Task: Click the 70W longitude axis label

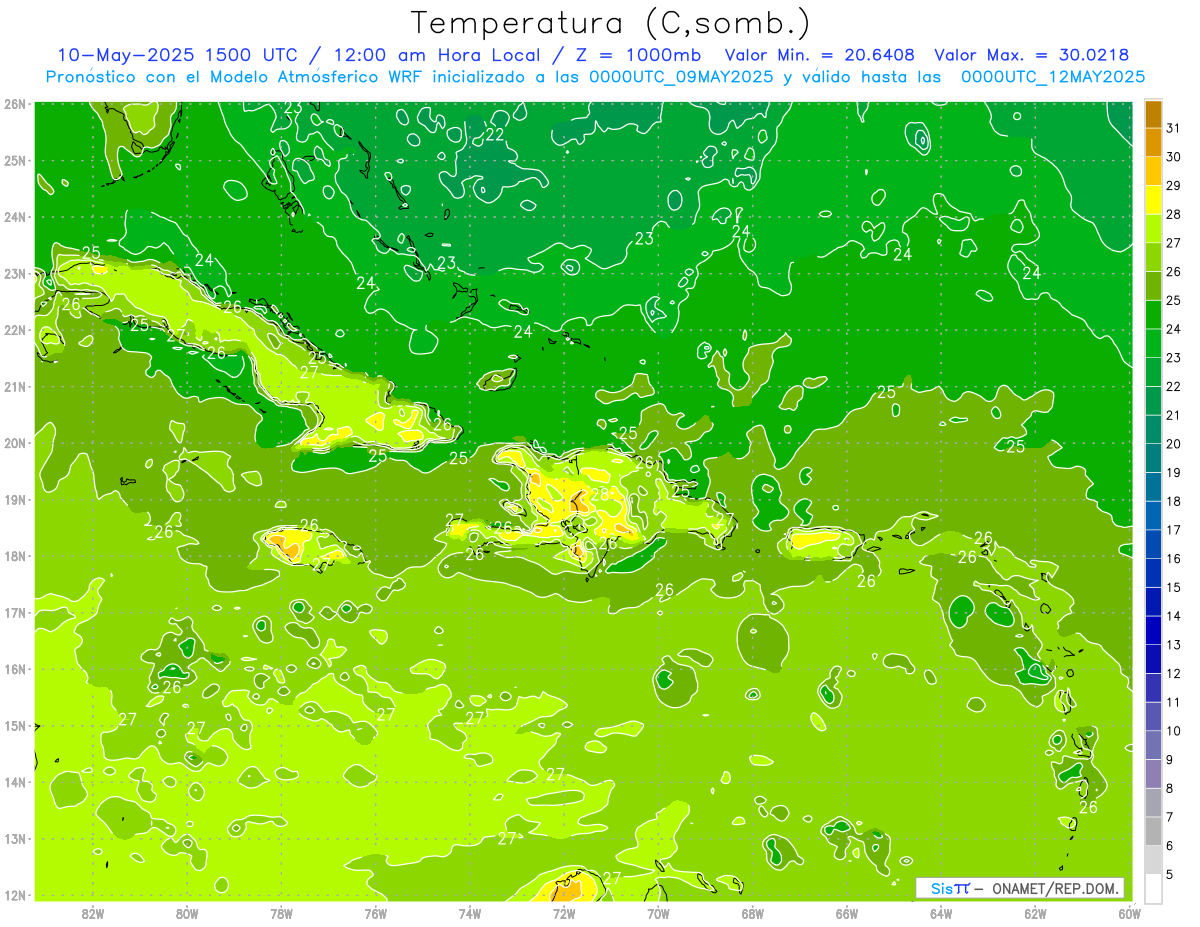Action: [x=658, y=913]
